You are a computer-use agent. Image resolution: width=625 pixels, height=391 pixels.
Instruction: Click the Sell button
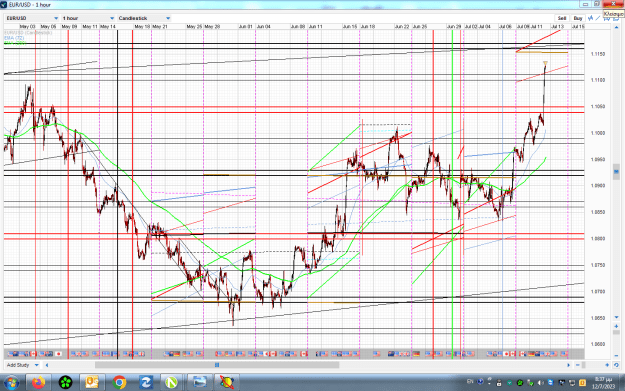(562, 18)
